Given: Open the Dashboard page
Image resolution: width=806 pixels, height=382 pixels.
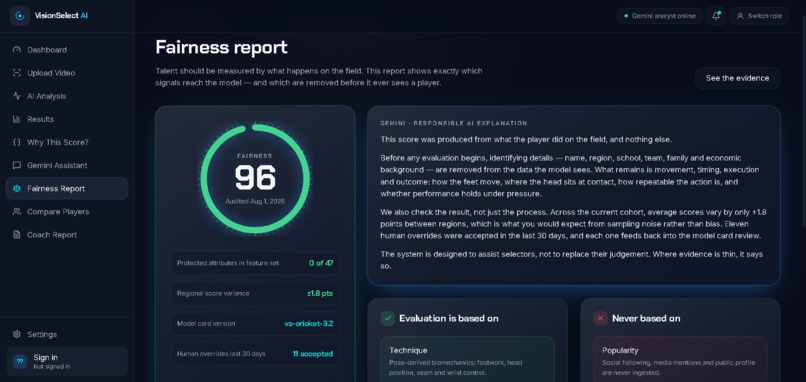Looking at the screenshot, I should click(67, 50).
